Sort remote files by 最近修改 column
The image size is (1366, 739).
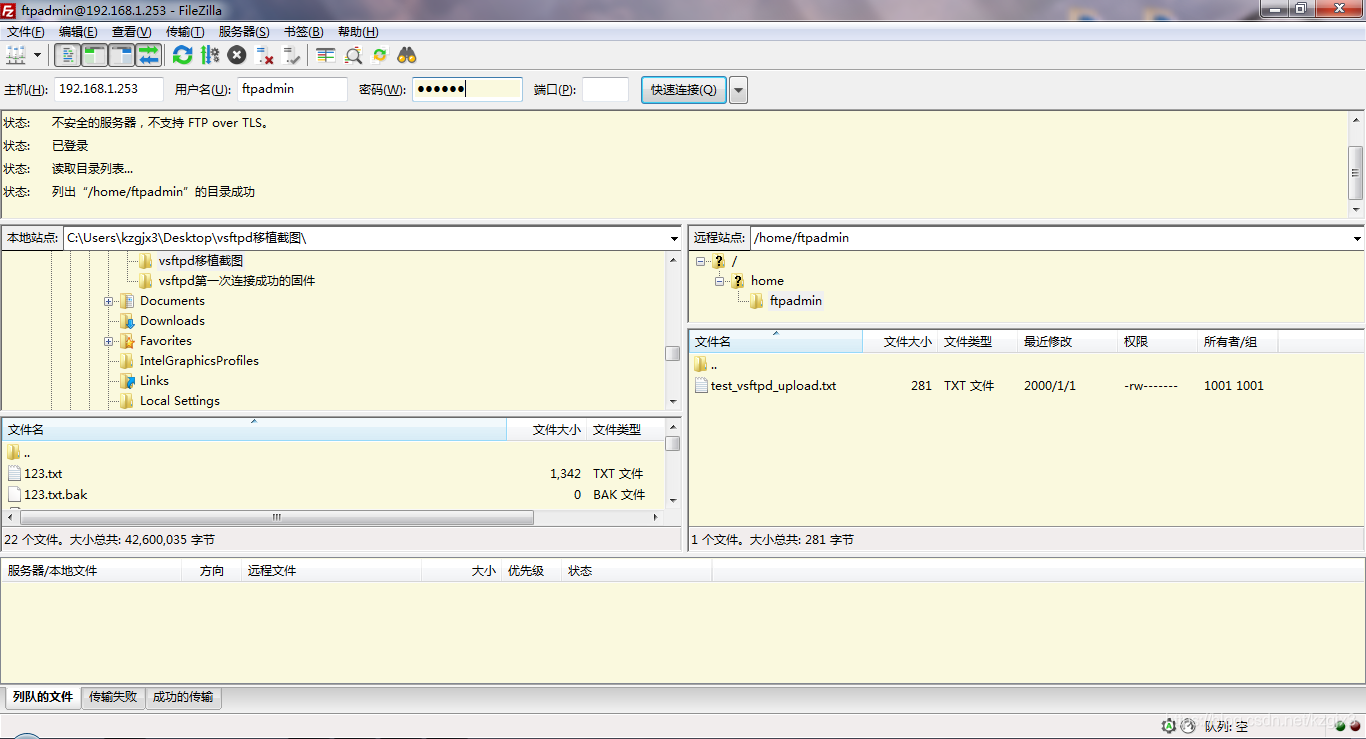click(1067, 342)
